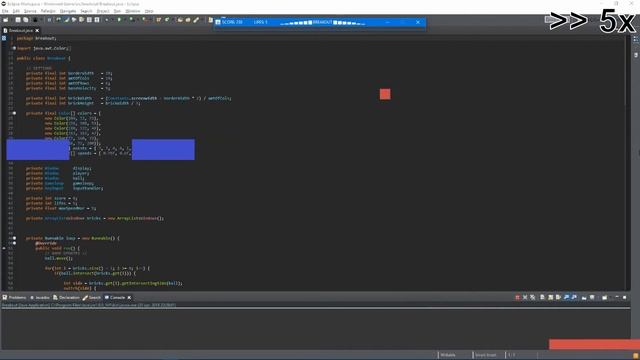The image size is (640, 360).
Task: Click the 'public class Breakout' code line
Action: coord(44,58)
